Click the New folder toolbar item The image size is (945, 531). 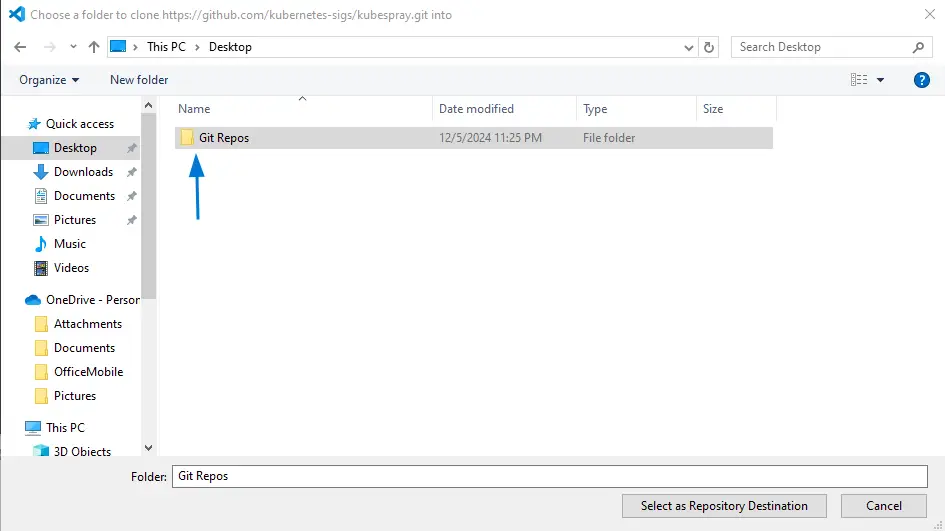139,80
